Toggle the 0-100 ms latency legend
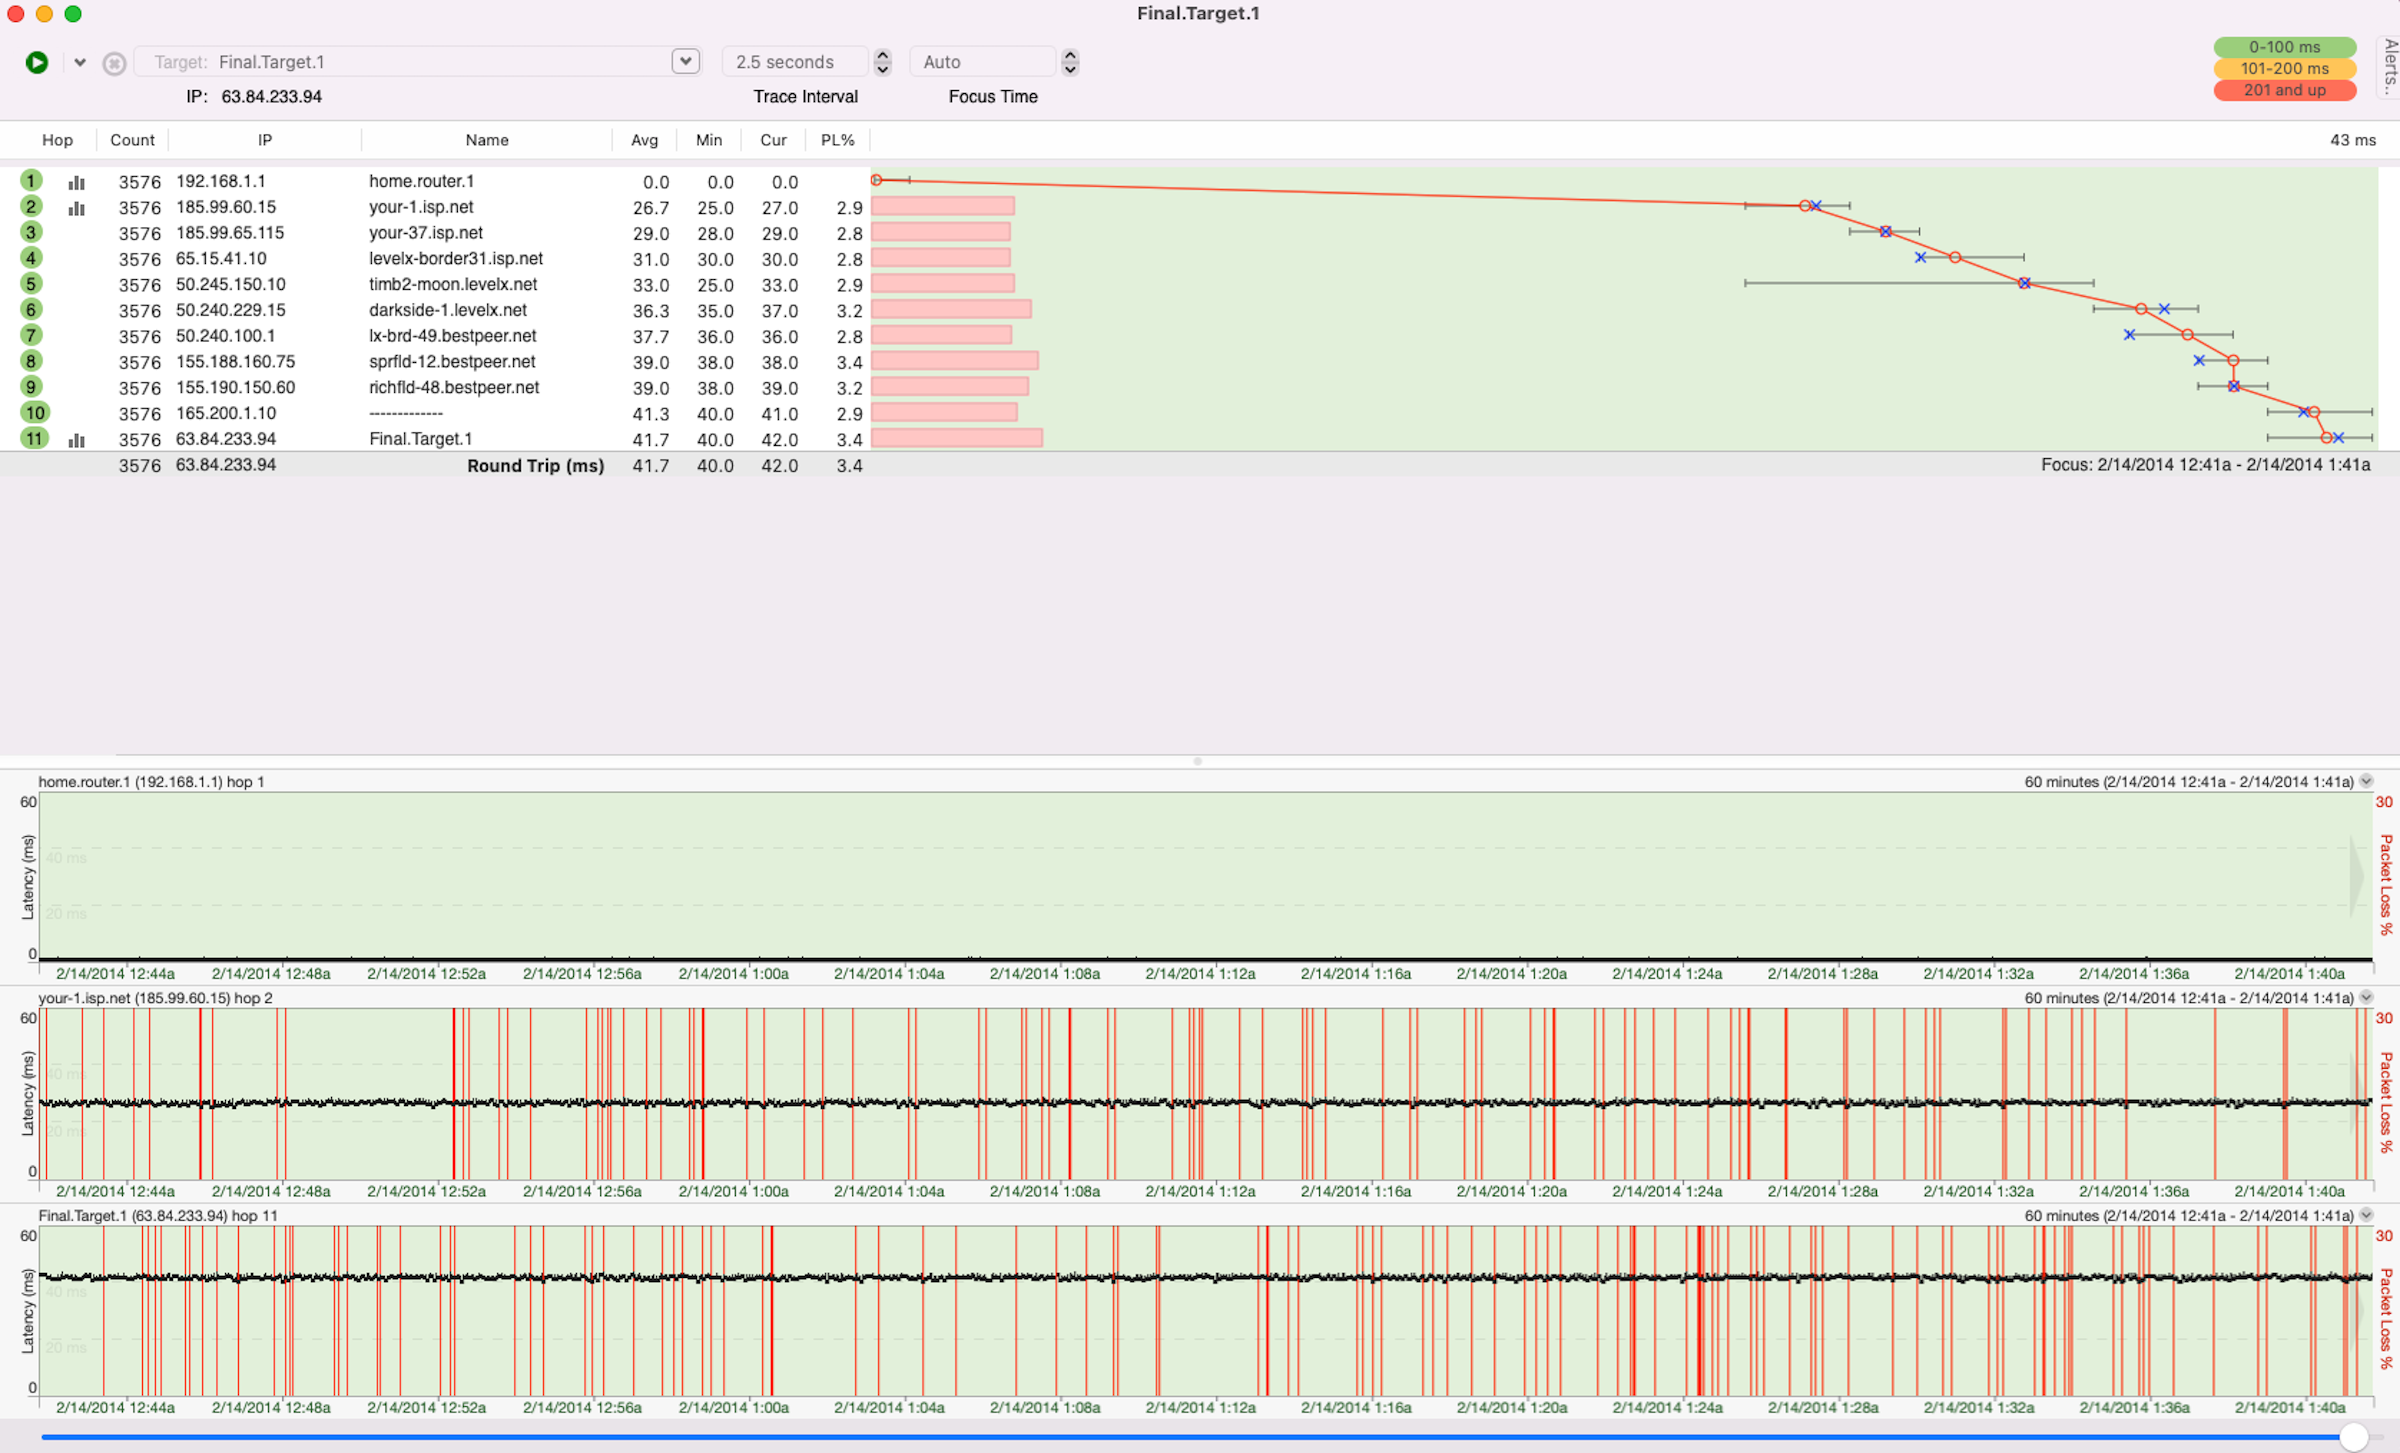 click(2285, 47)
